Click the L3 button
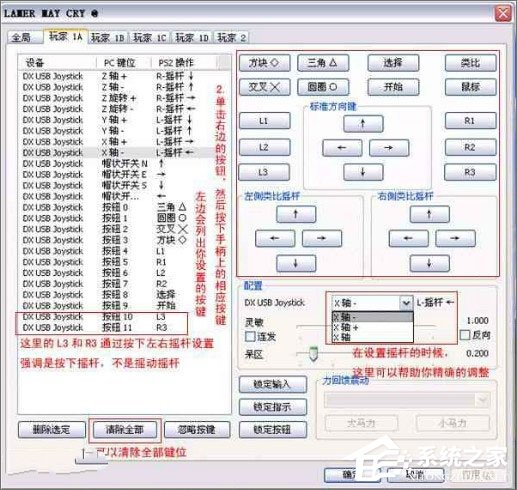 (x=264, y=172)
